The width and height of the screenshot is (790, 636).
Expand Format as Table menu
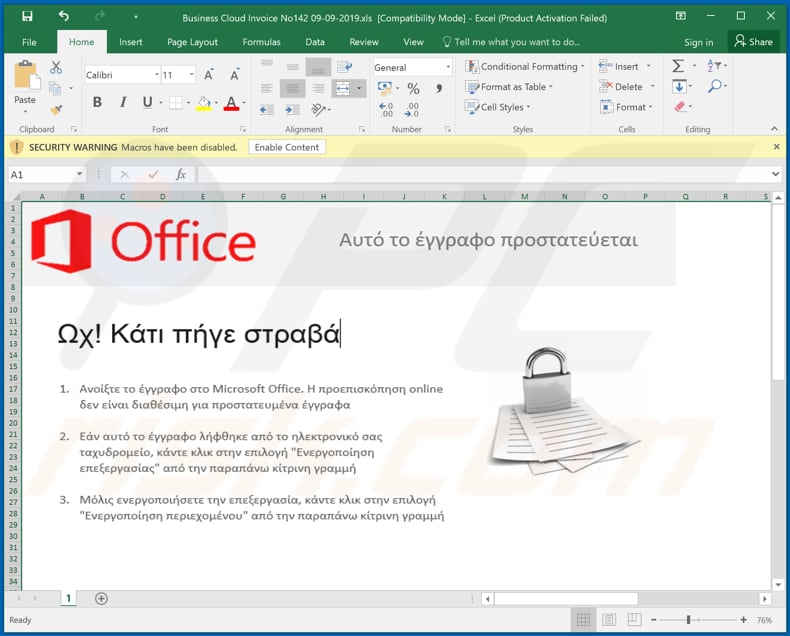point(509,87)
